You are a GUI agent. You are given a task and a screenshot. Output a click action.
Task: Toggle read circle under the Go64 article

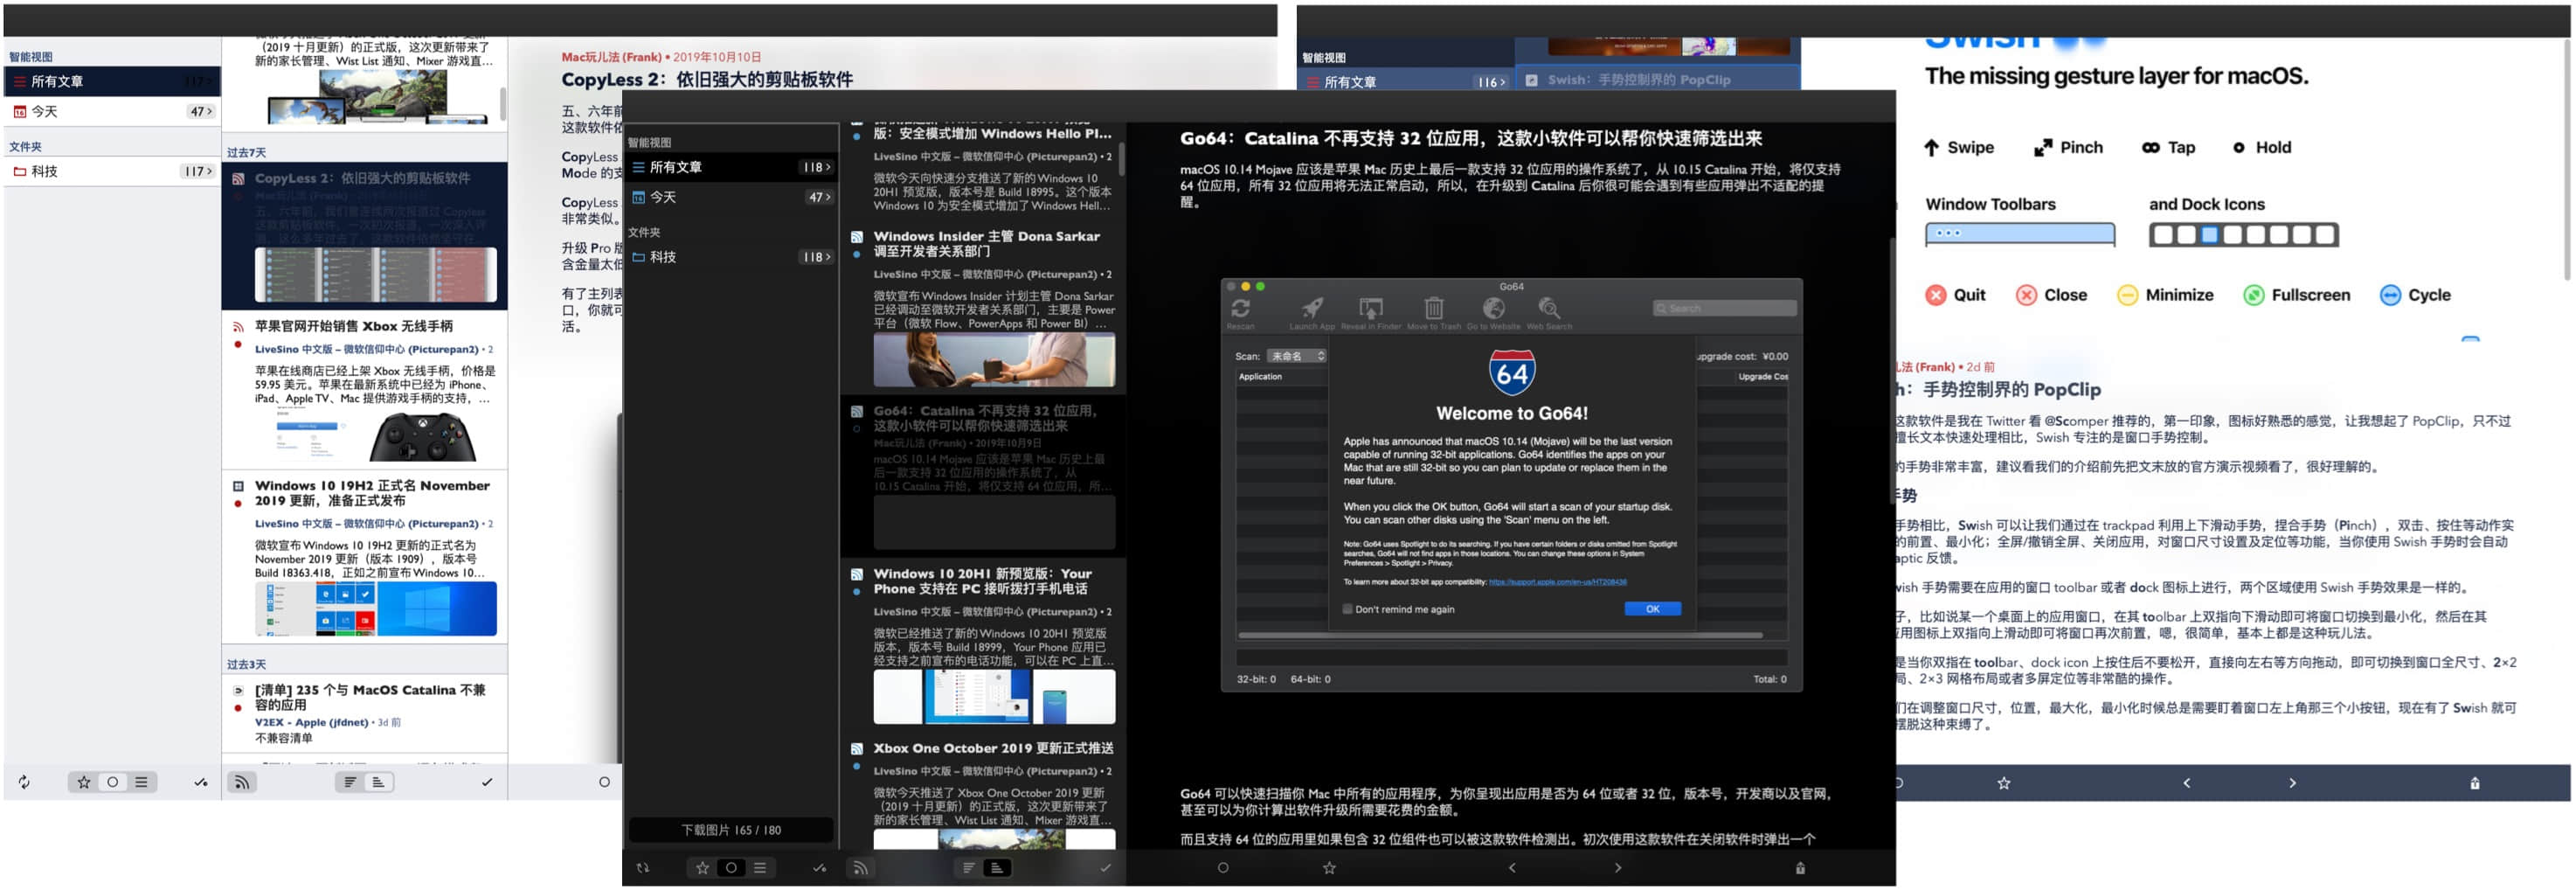pos(1223,868)
